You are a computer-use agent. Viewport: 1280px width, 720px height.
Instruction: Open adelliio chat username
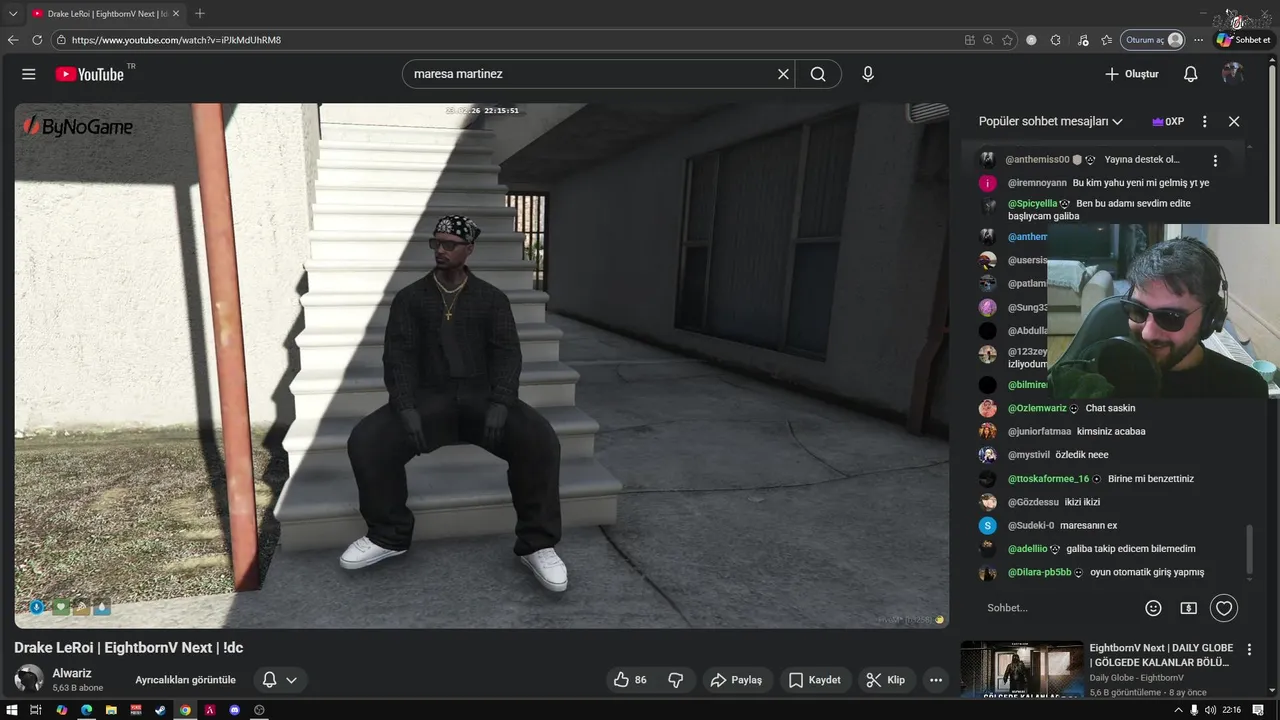click(1028, 549)
